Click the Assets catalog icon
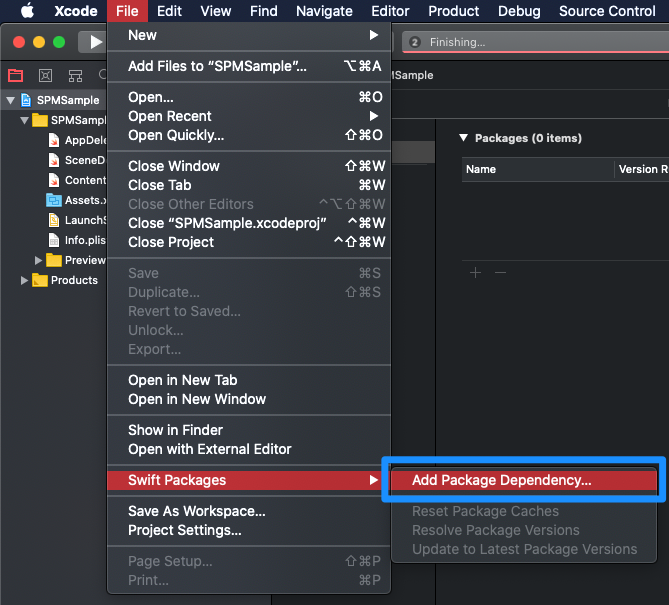Screen dimensions: 669x605 (54, 200)
